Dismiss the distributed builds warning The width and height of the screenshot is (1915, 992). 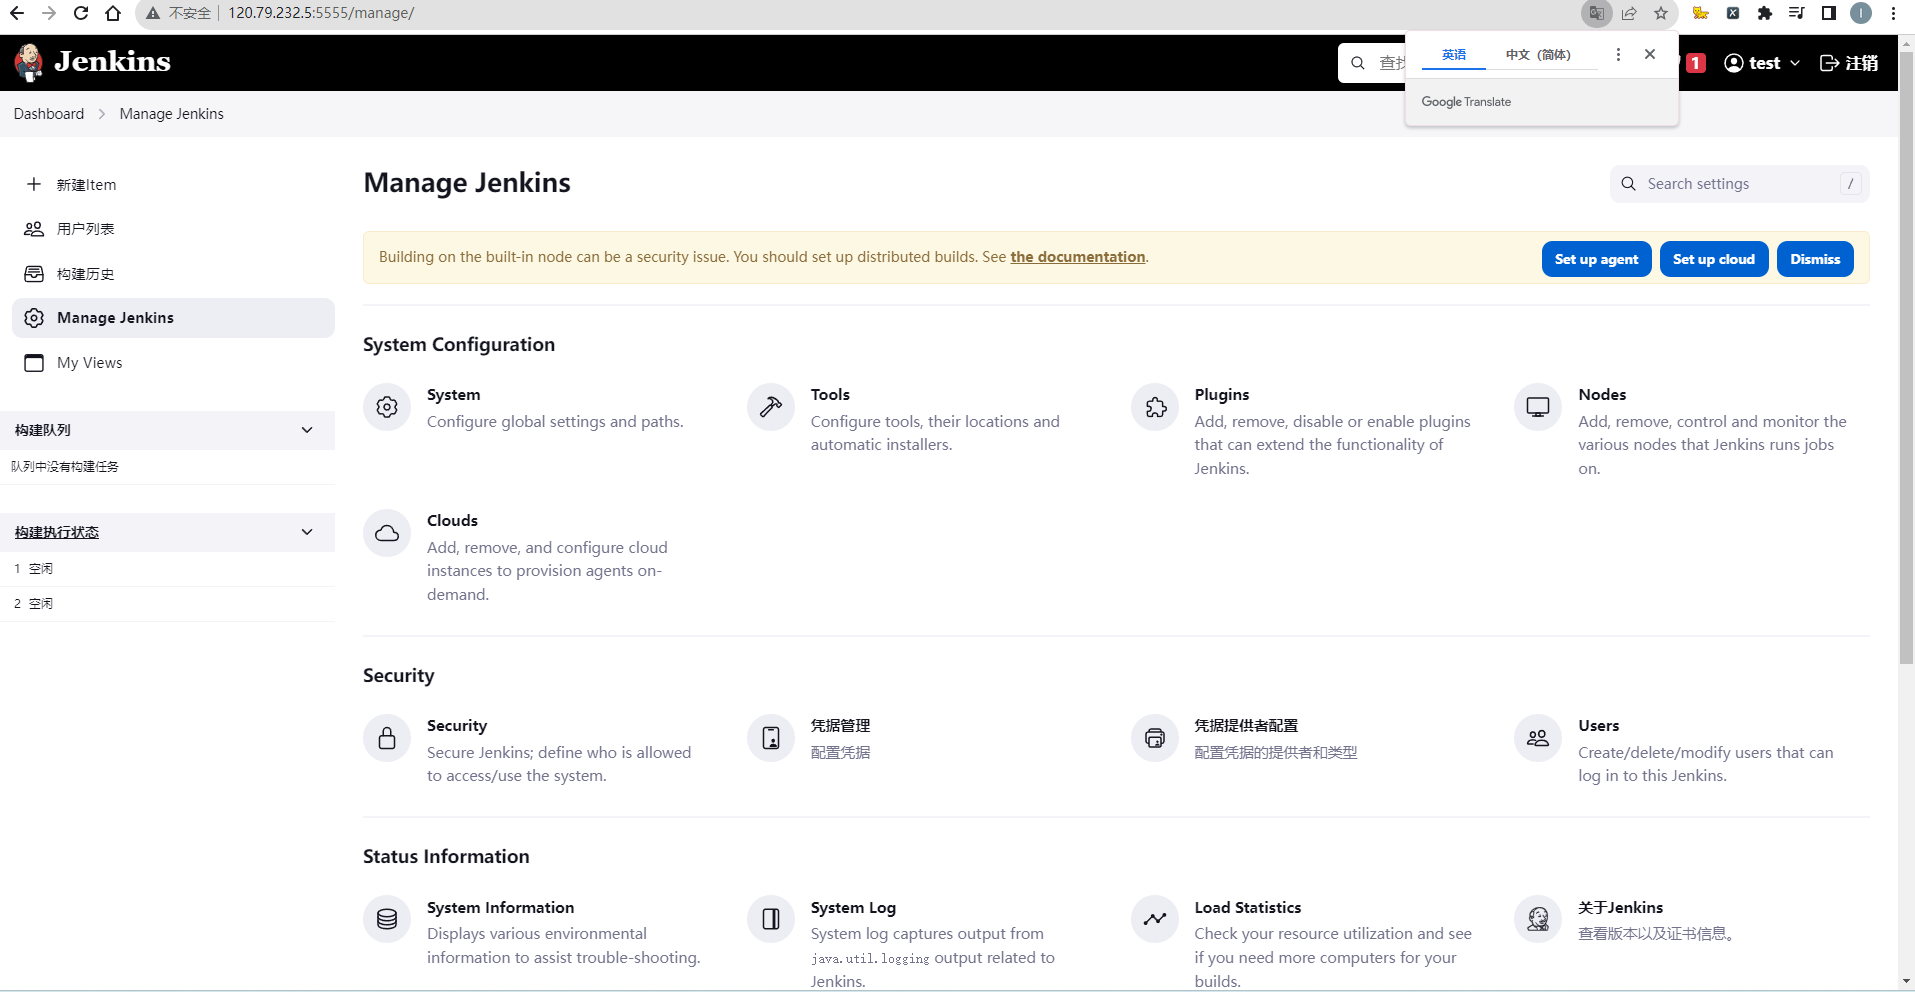coord(1814,259)
